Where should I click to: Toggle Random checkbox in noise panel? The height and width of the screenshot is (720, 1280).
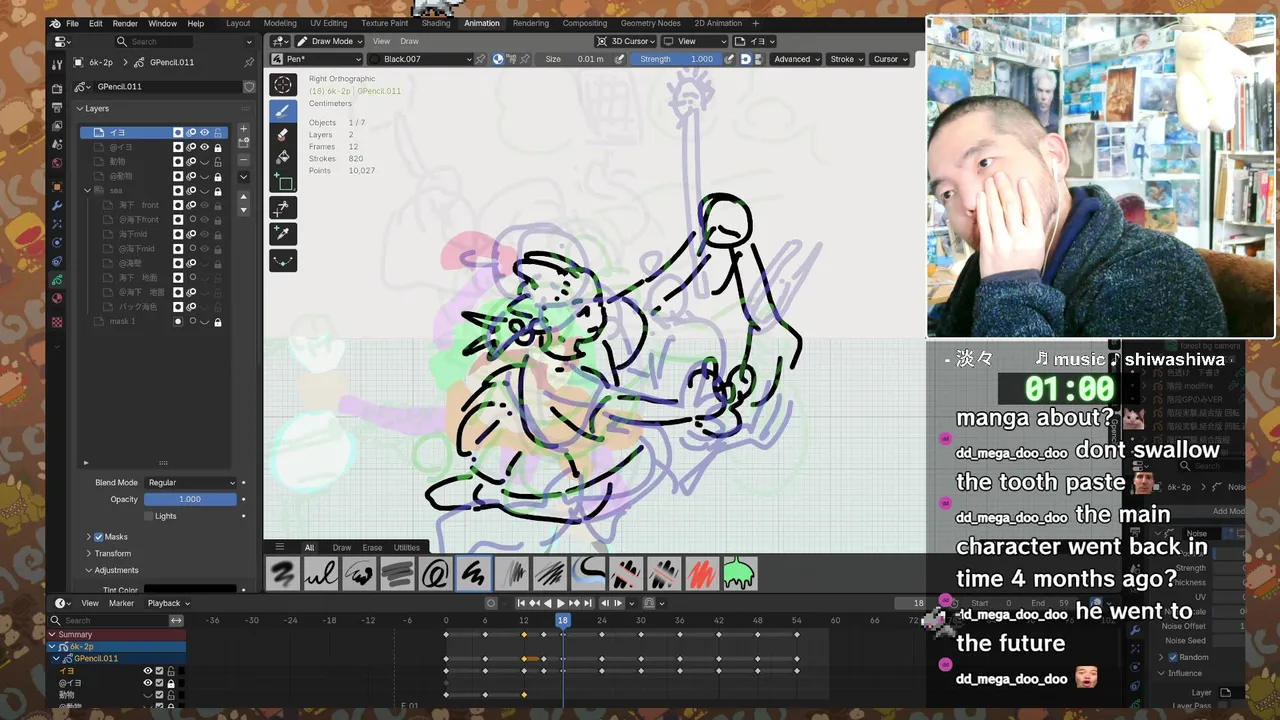coord(1173,657)
